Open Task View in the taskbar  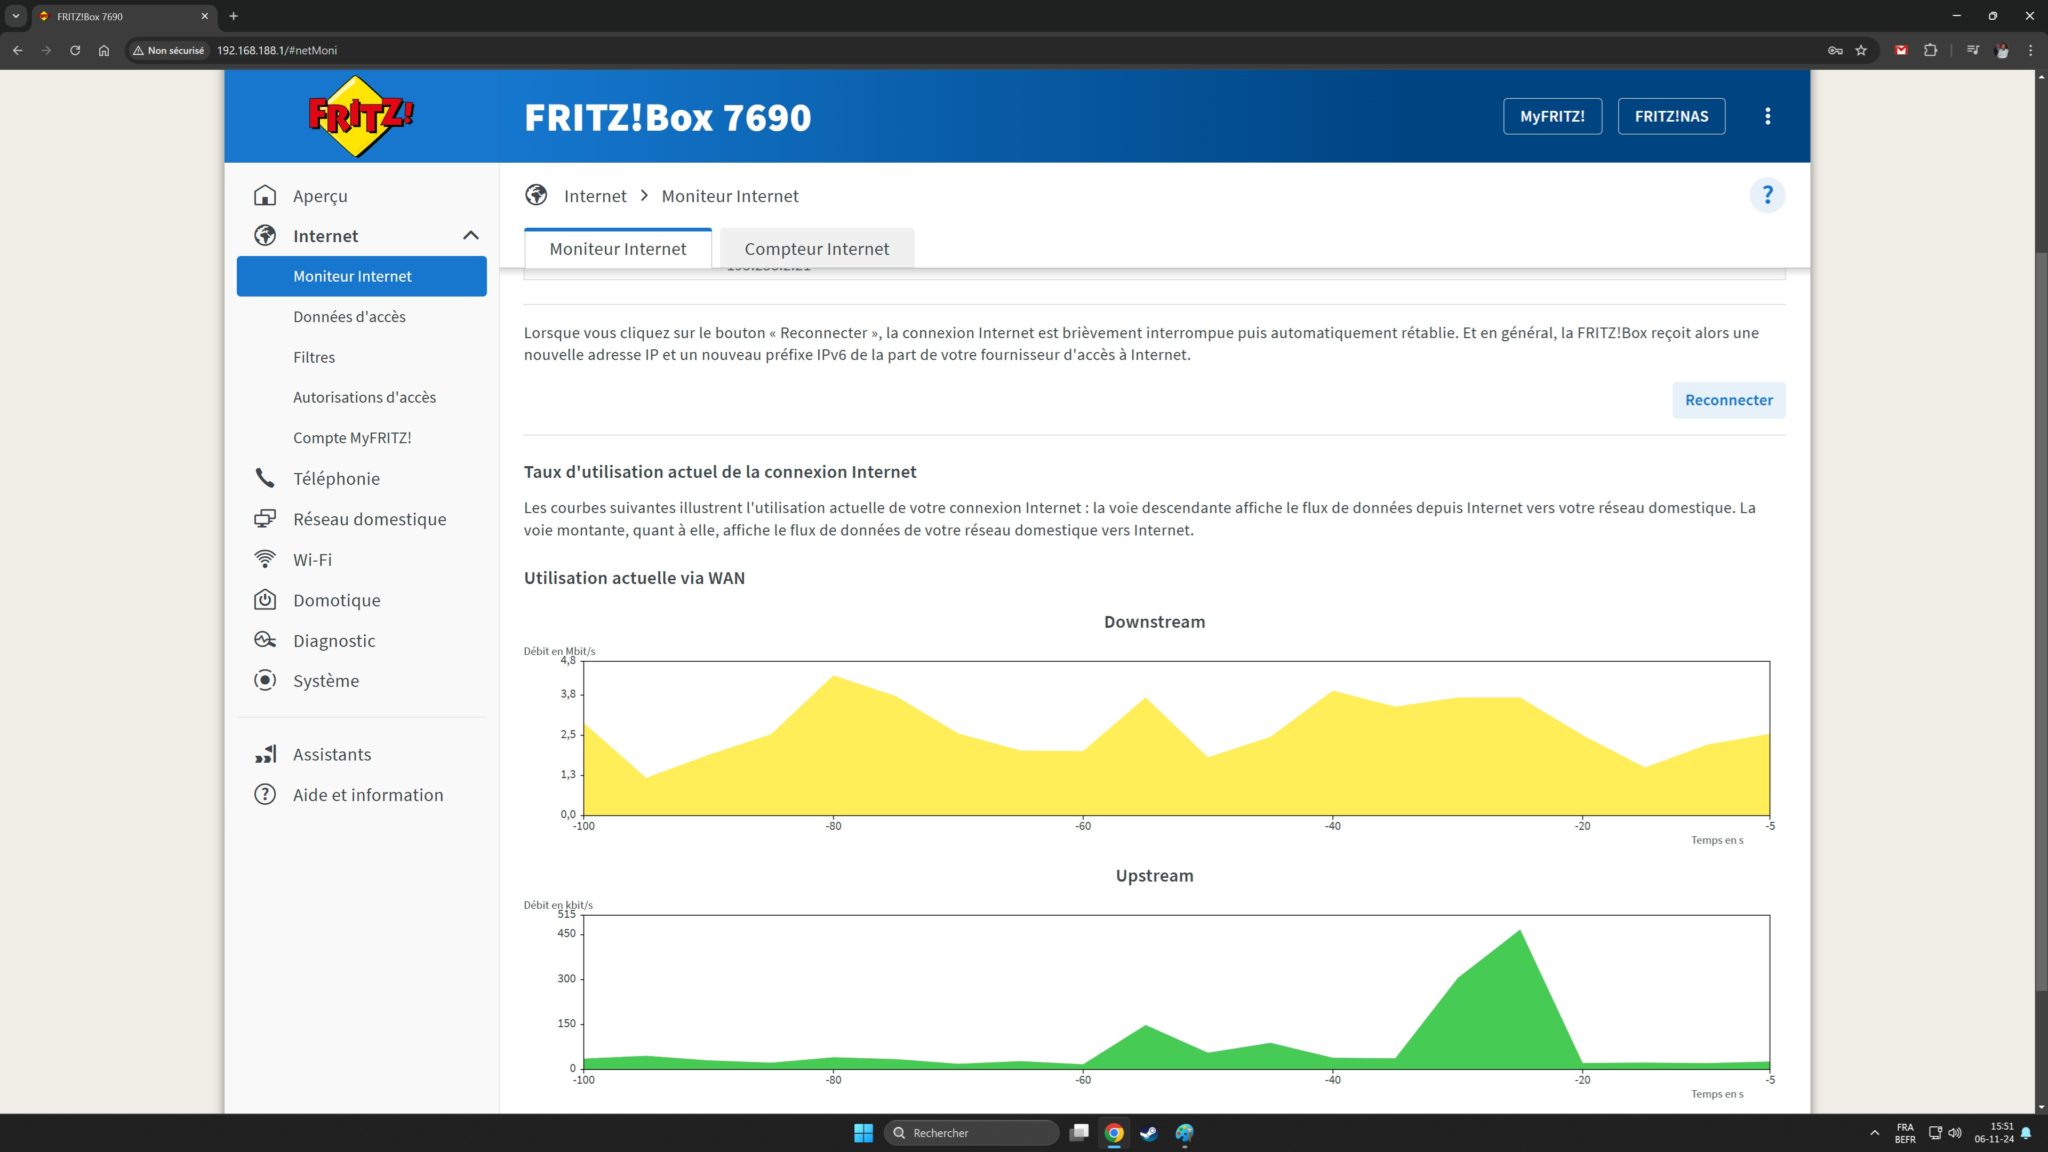click(1079, 1132)
